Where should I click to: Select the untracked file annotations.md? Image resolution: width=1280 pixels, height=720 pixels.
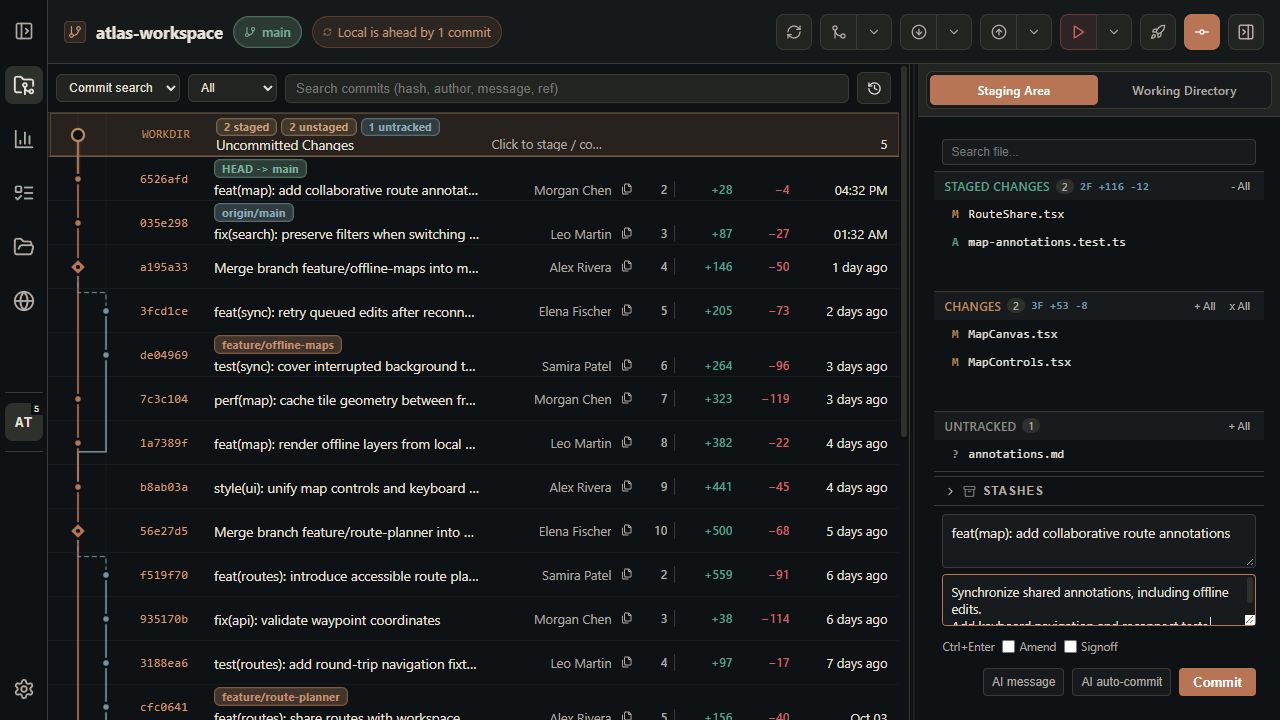[1099, 454]
